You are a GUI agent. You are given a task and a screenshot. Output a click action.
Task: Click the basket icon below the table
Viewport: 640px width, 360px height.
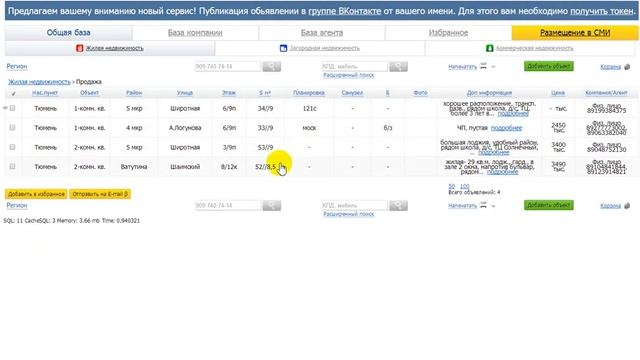pos(627,206)
